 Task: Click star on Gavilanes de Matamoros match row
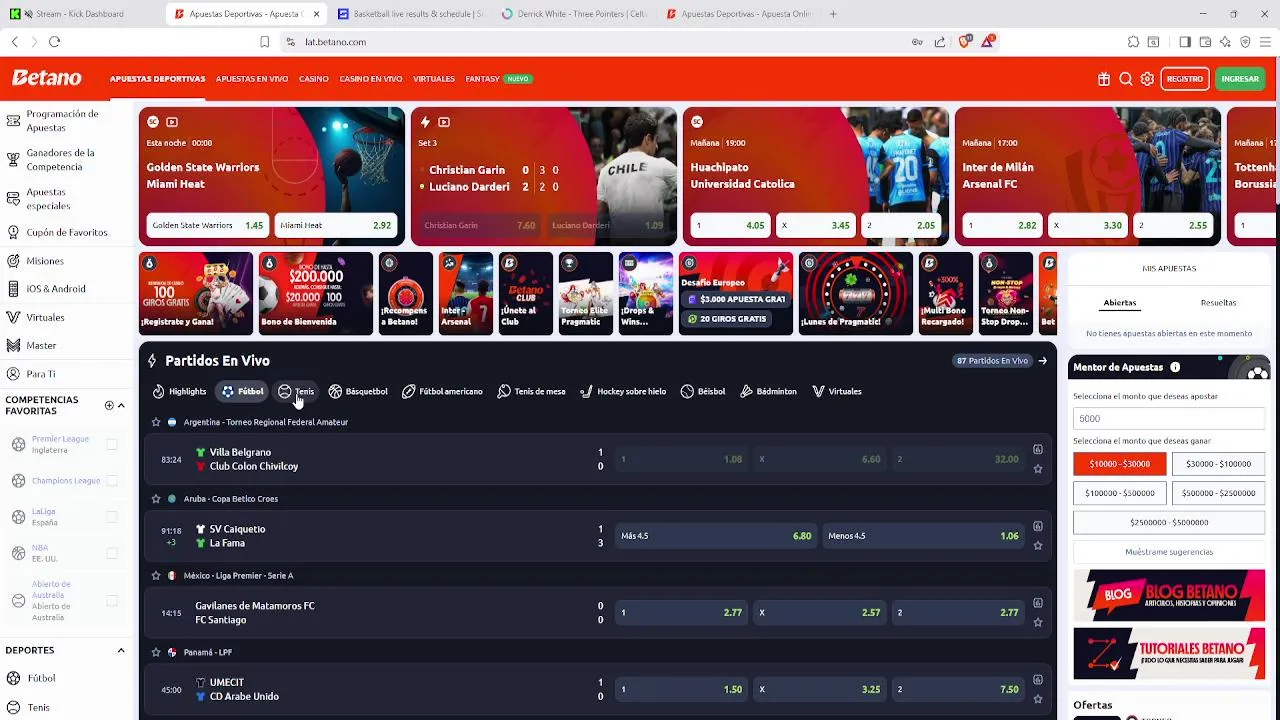[1038, 622]
